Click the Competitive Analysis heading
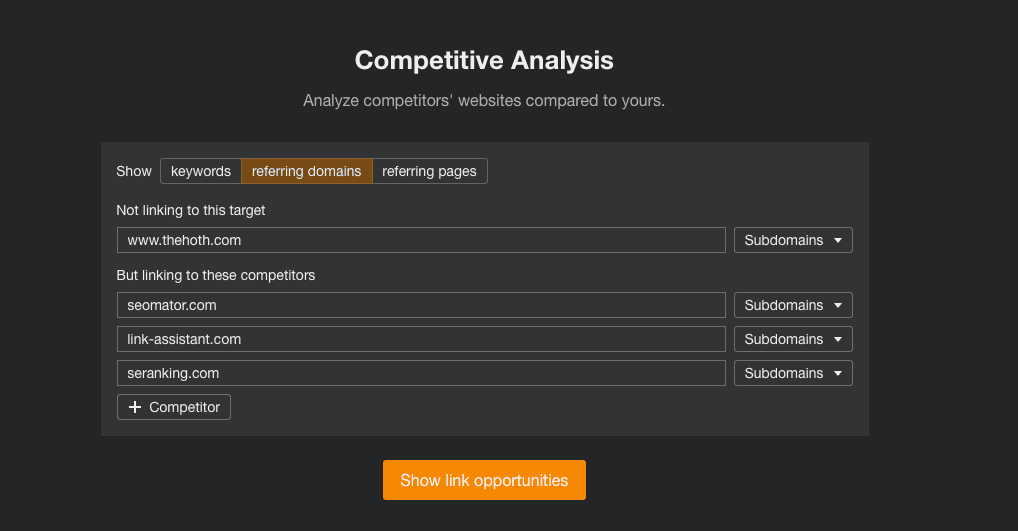1018x531 pixels. 484,60
